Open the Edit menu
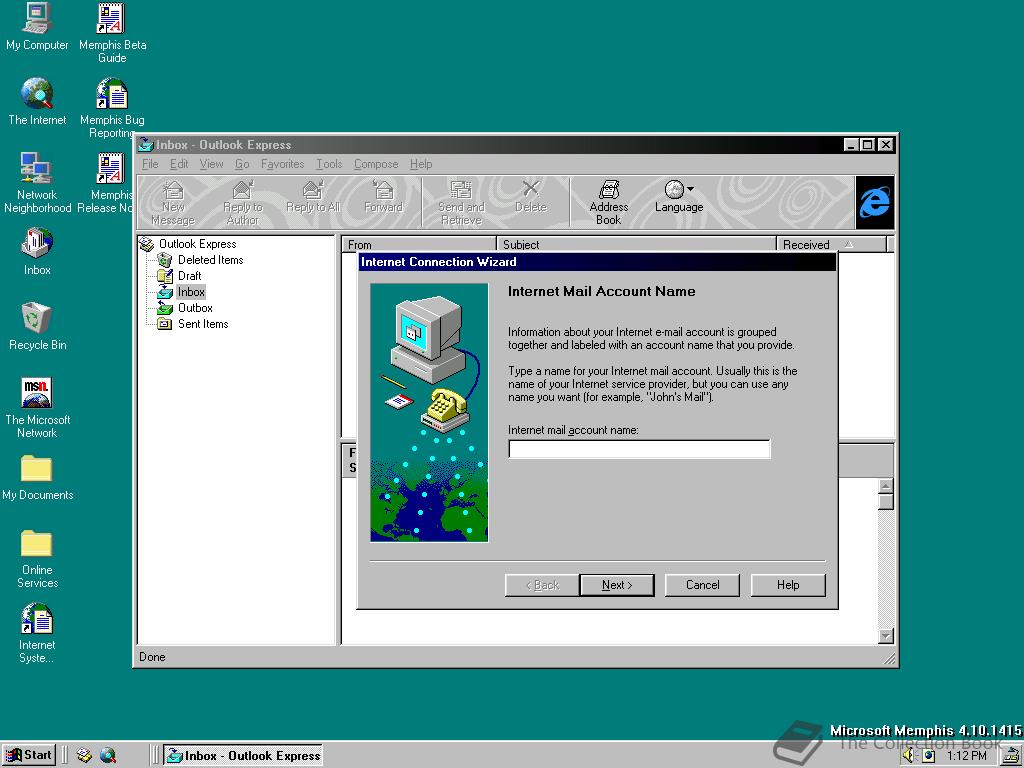 179,164
